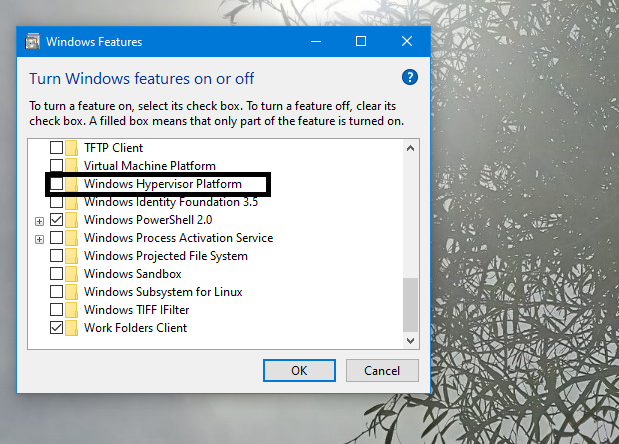Click the scroll down arrow of feature list
Screen dimensions: 619x444
(411, 341)
